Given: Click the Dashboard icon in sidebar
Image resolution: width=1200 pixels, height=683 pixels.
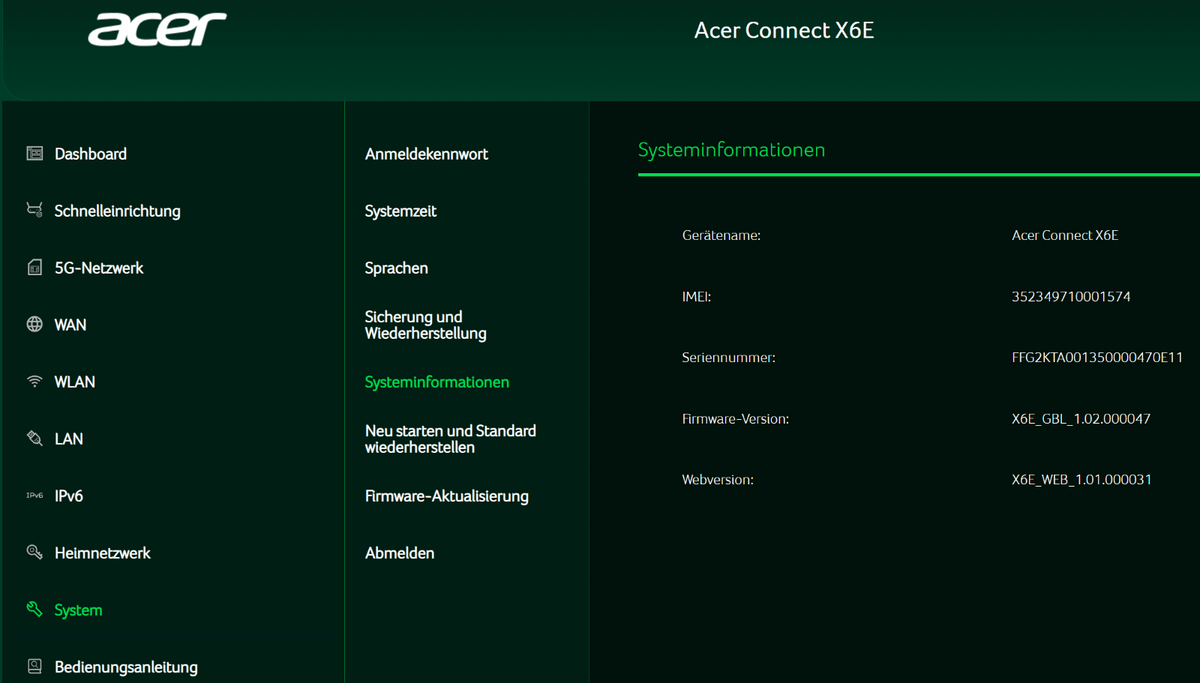Looking at the screenshot, I should pyautogui.click(x=35, y=154).
